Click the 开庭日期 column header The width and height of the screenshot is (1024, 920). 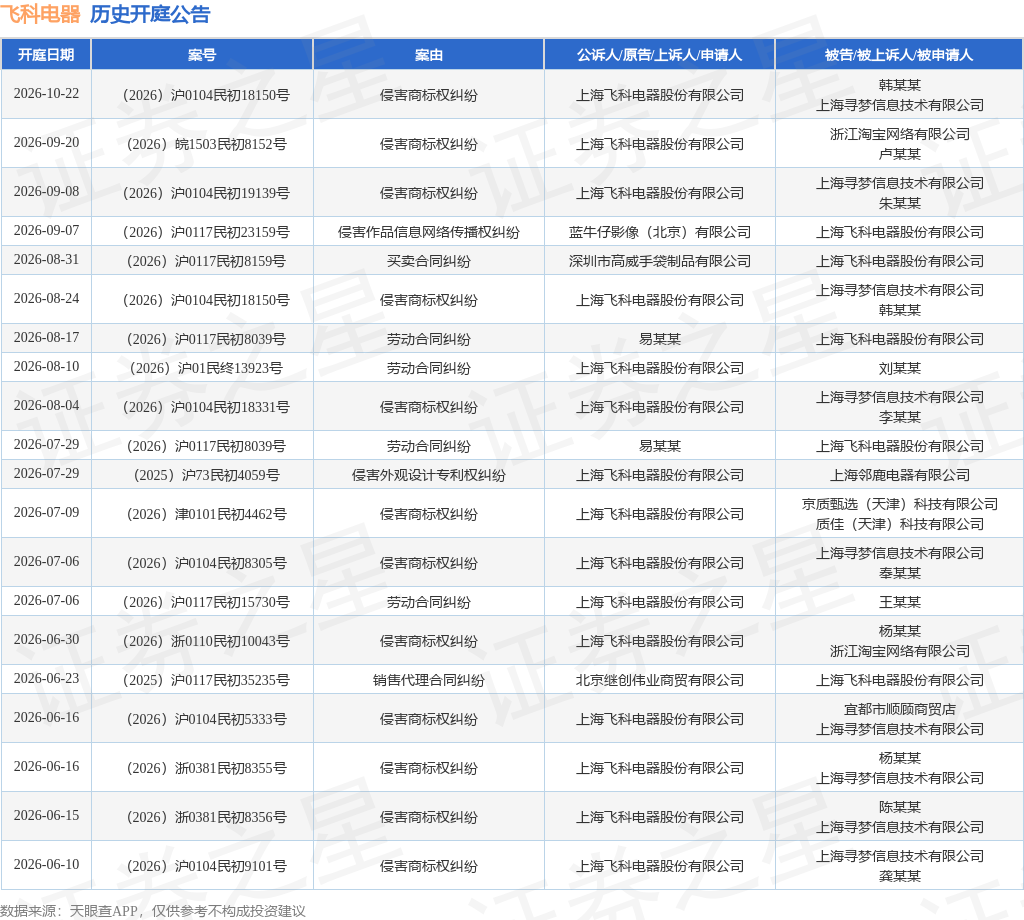46,55
